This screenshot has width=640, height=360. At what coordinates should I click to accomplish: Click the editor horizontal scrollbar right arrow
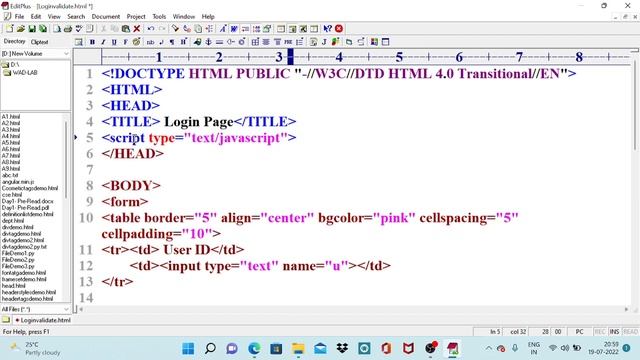click(x=626, y=309)
